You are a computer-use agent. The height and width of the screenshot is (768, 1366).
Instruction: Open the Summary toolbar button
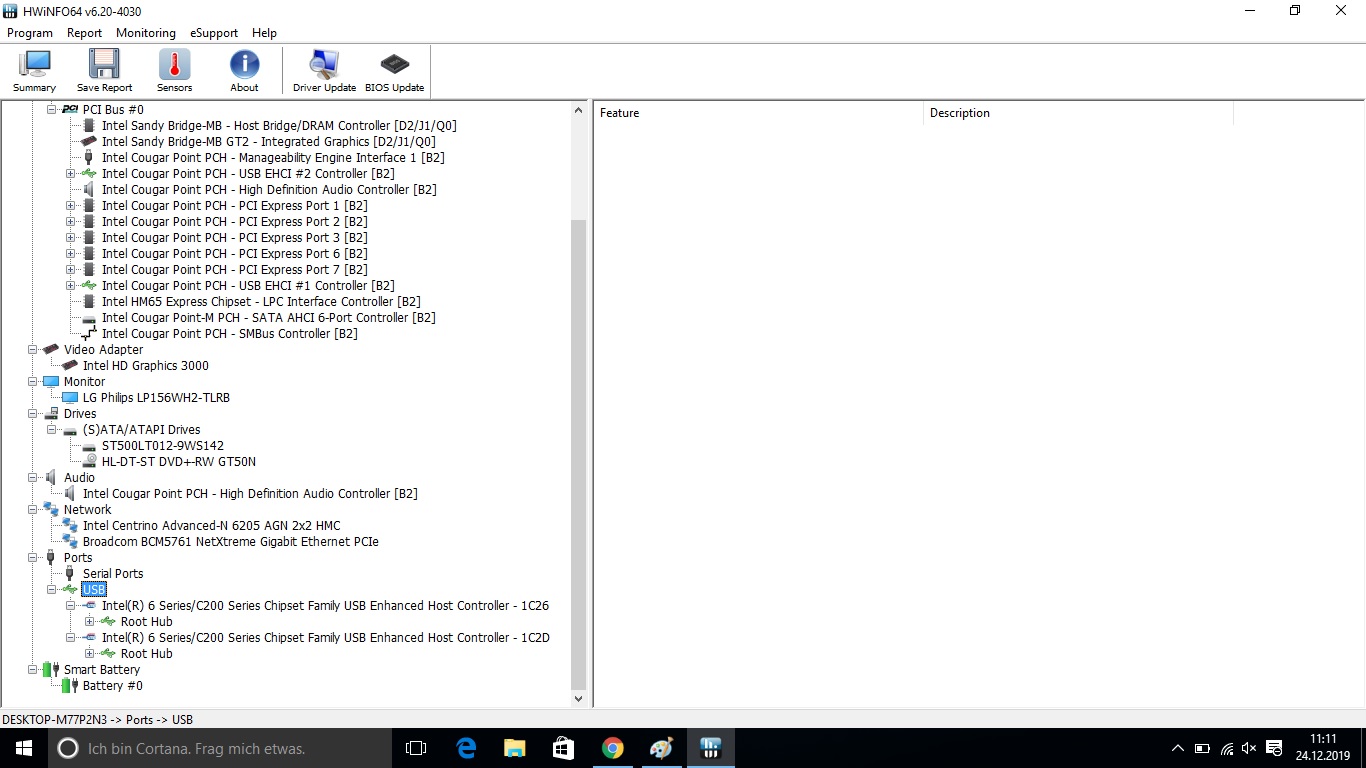tap(34, 71)
